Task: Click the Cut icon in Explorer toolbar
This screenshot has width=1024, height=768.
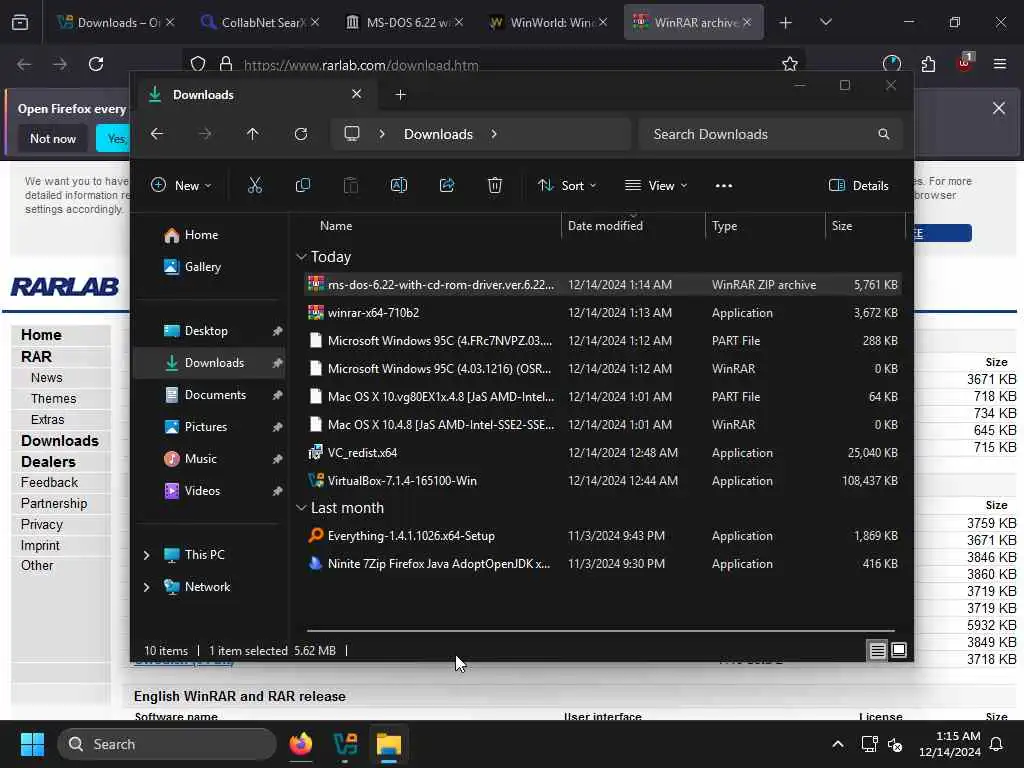Action: click(x=255, y=185)
